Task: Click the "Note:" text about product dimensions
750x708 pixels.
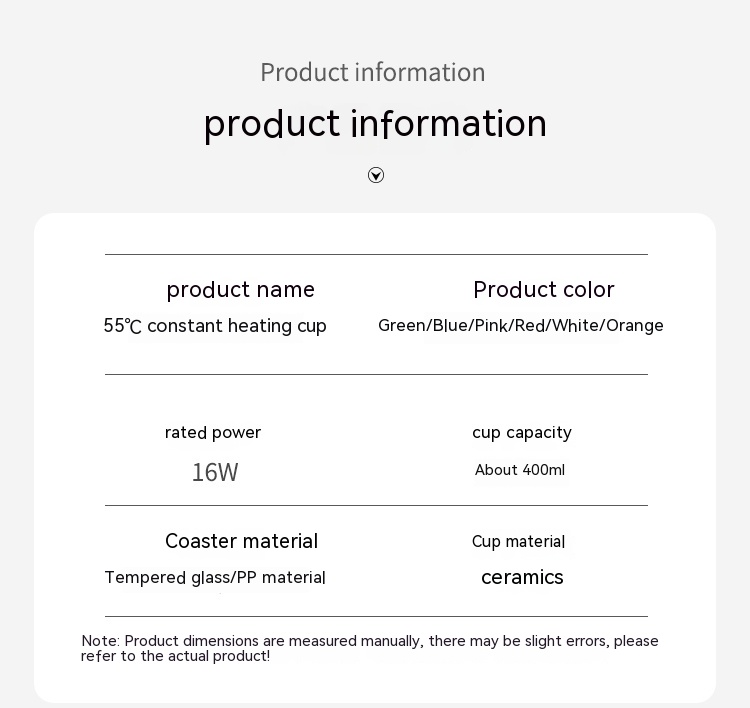Action: (x=101, y=641)
